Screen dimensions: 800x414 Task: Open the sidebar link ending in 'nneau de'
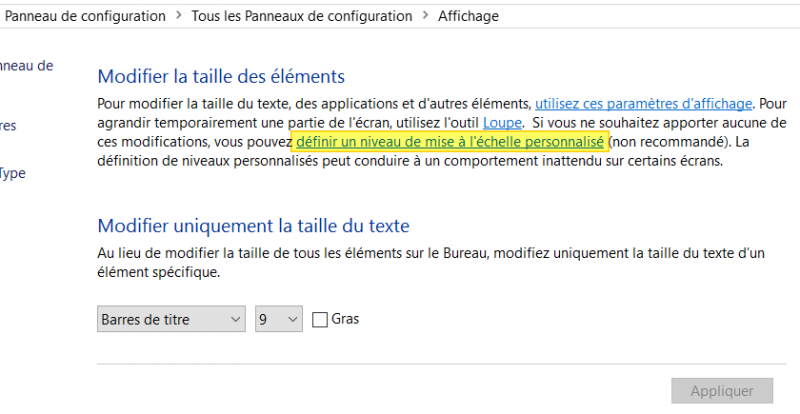[x=28, y=66]
